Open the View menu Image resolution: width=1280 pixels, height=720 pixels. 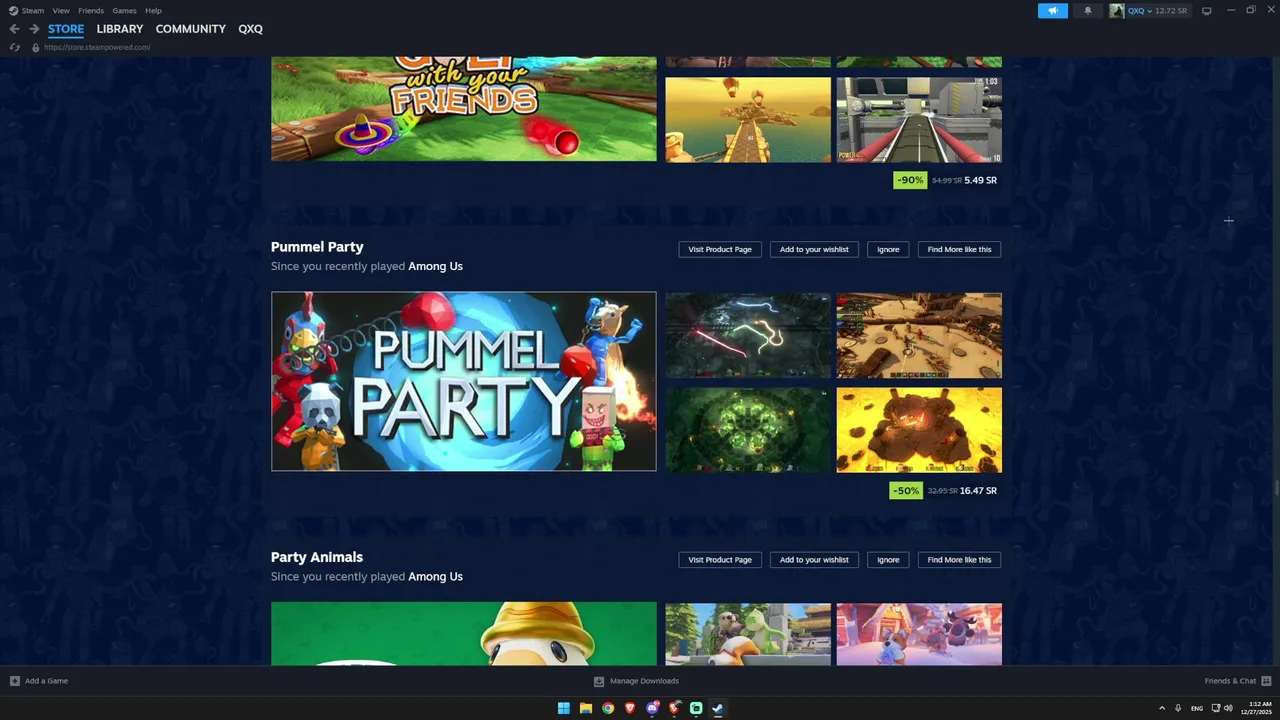point(61,10)
